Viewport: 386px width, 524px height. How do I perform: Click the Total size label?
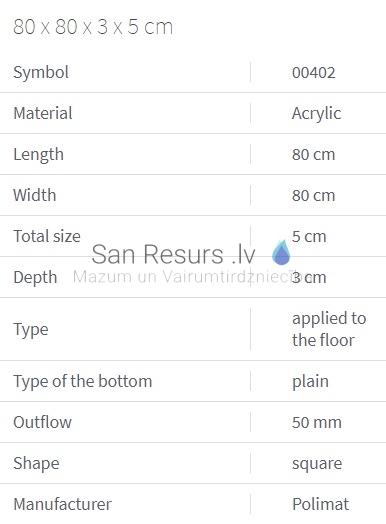click(47, 236)
